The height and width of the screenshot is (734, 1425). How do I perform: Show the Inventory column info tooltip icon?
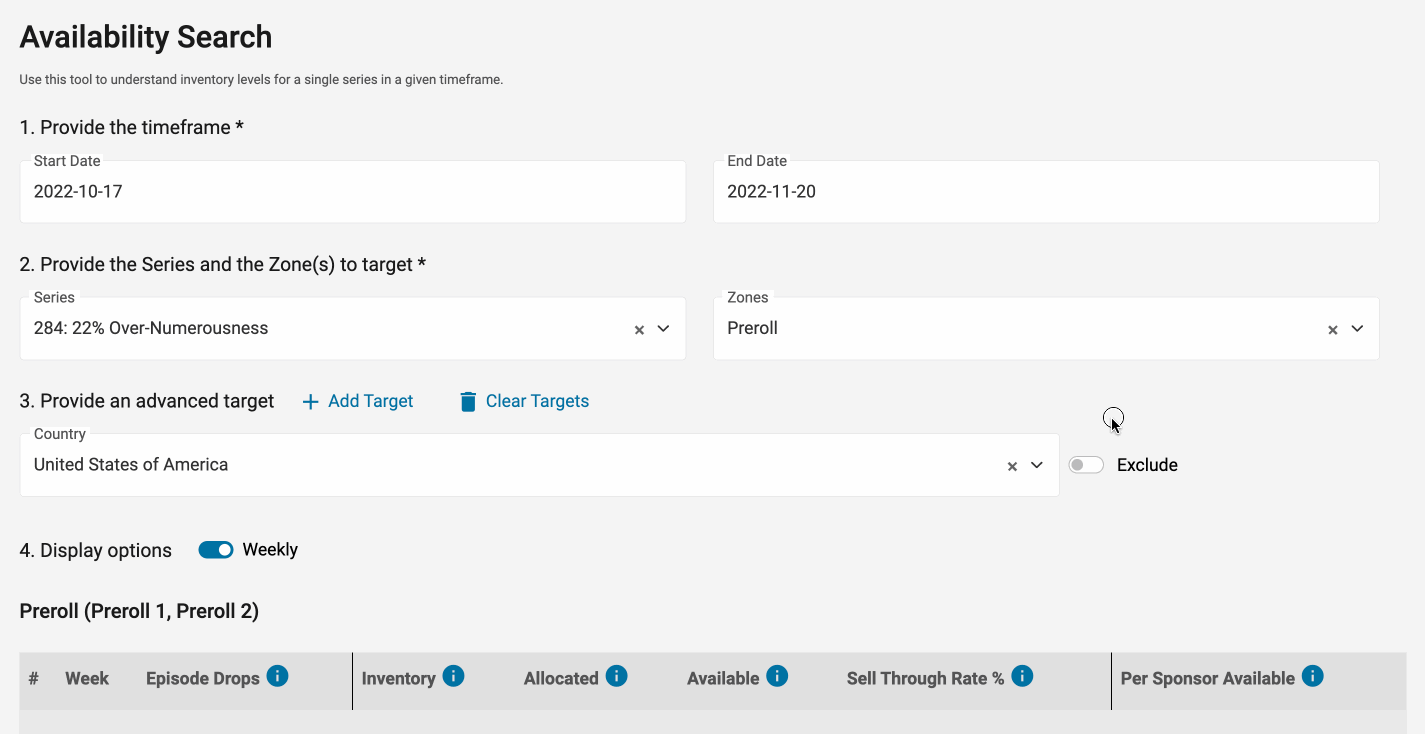pyautogui.click(x=453, y=676)
